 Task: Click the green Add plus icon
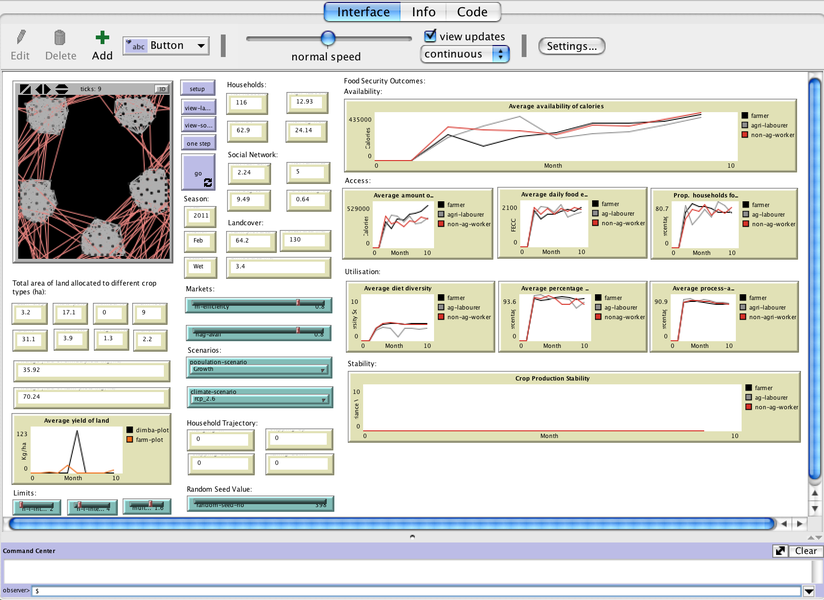click(x=102, y=38)
